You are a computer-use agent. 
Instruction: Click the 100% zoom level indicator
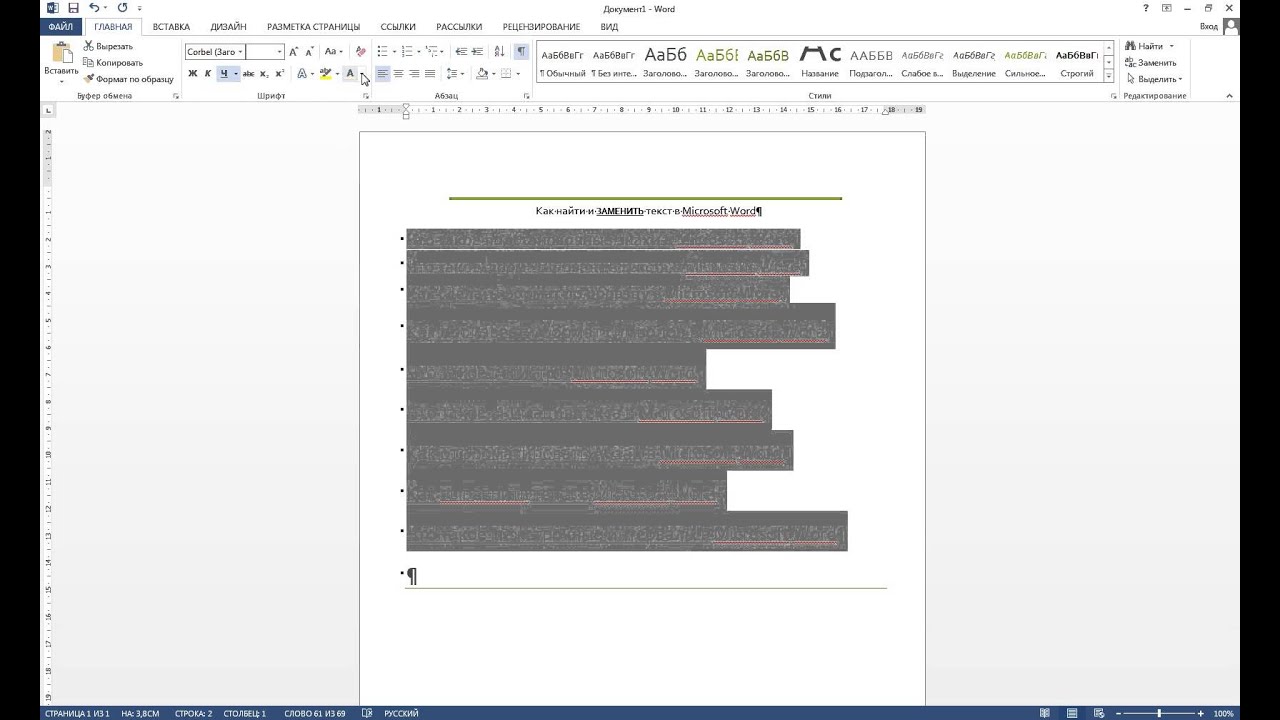coord(1223,714)
